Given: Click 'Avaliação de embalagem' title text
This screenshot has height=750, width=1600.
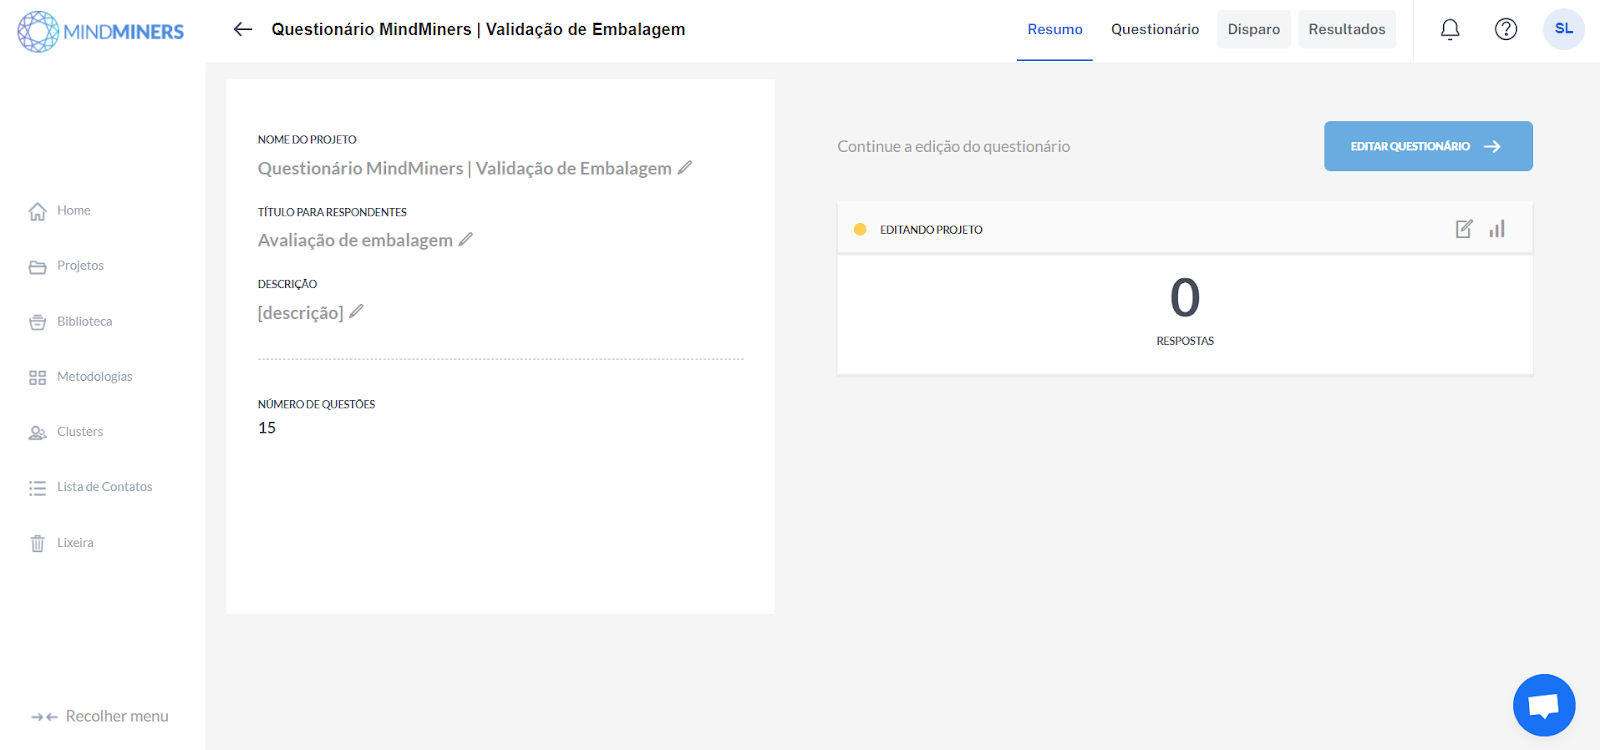Looking at the screenshot, I should 355,240.
